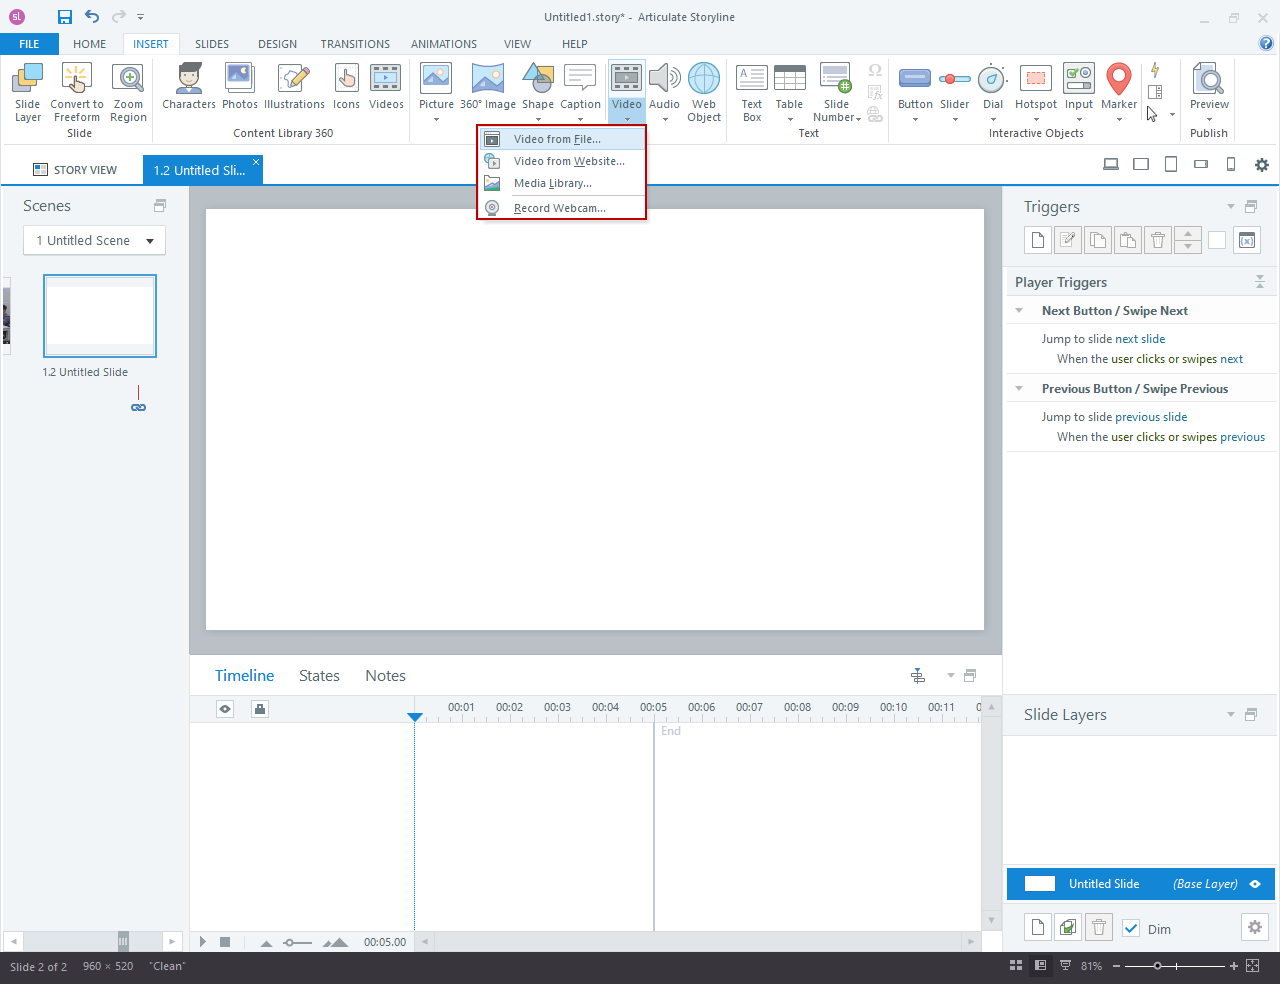Click the Zoom Region tool

[128, 92]
